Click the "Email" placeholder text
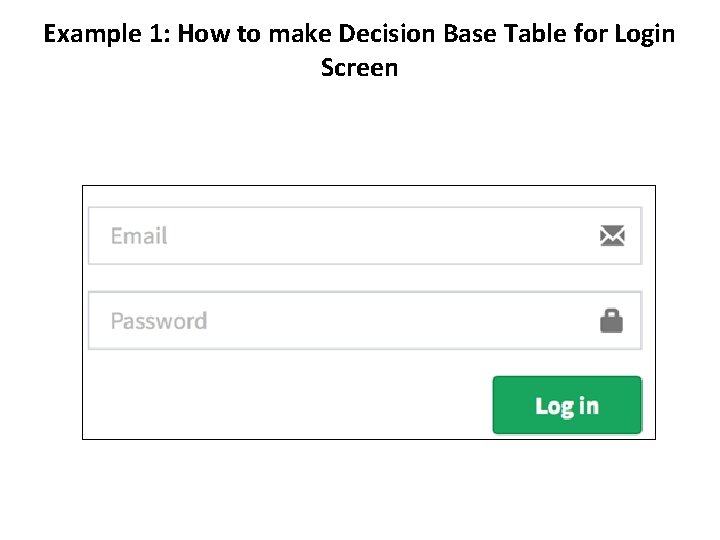 [139, 236]
